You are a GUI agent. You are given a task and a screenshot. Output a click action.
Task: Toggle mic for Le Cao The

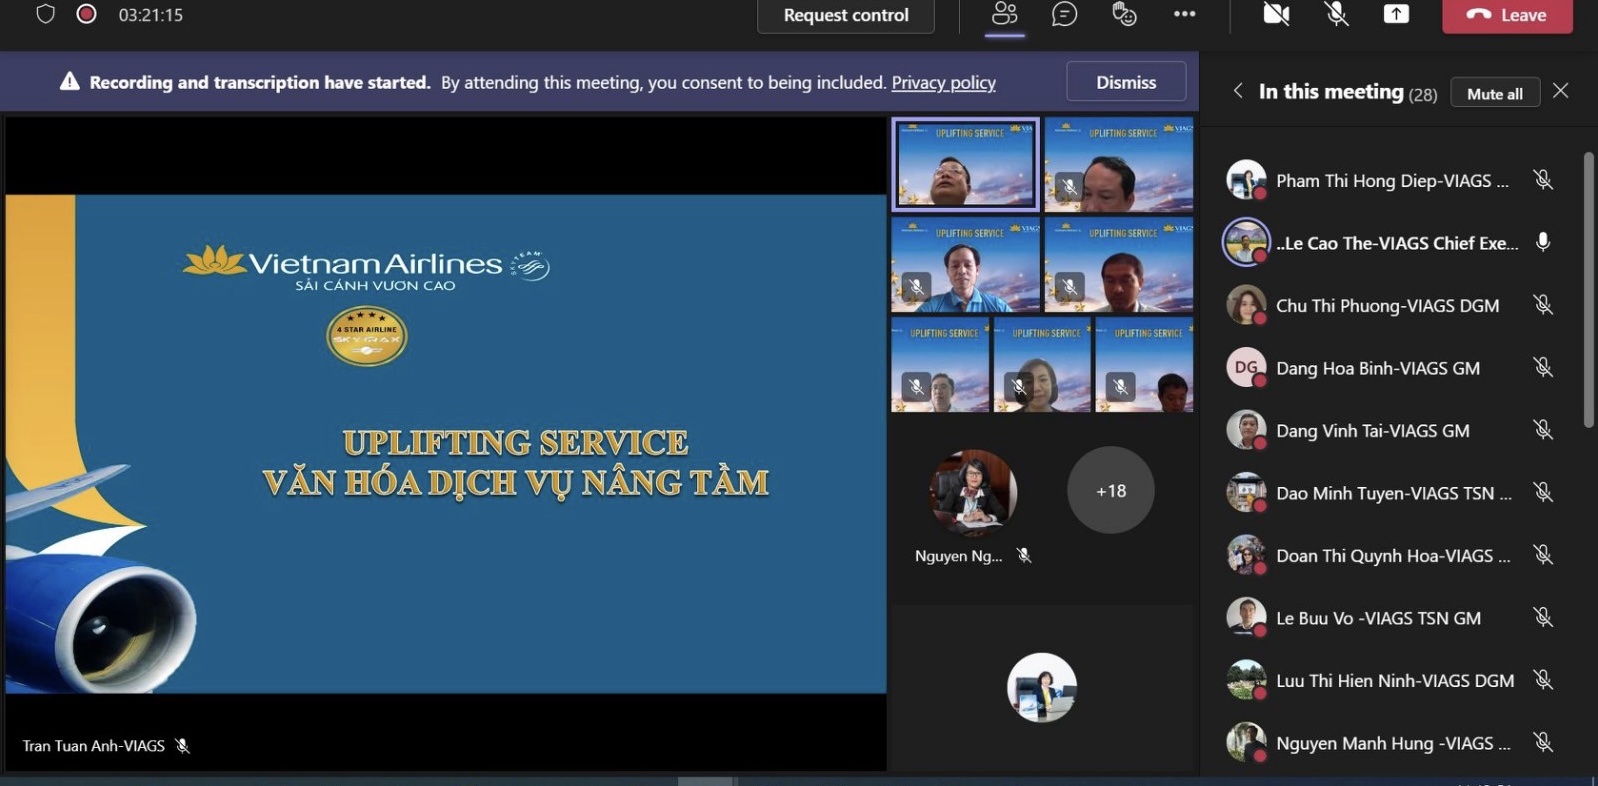pos(1543,242)
